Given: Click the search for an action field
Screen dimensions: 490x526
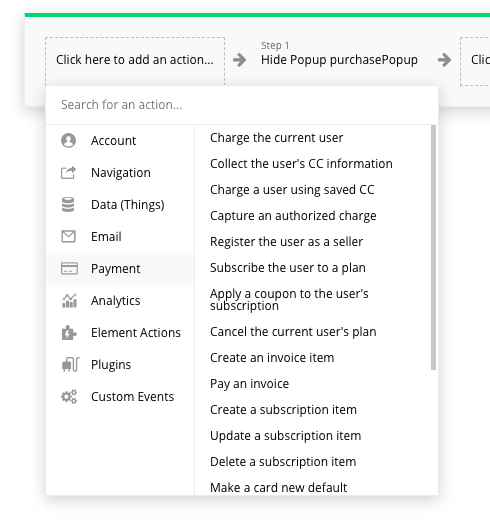Looking at the screenshot, I should pos(242,105).
